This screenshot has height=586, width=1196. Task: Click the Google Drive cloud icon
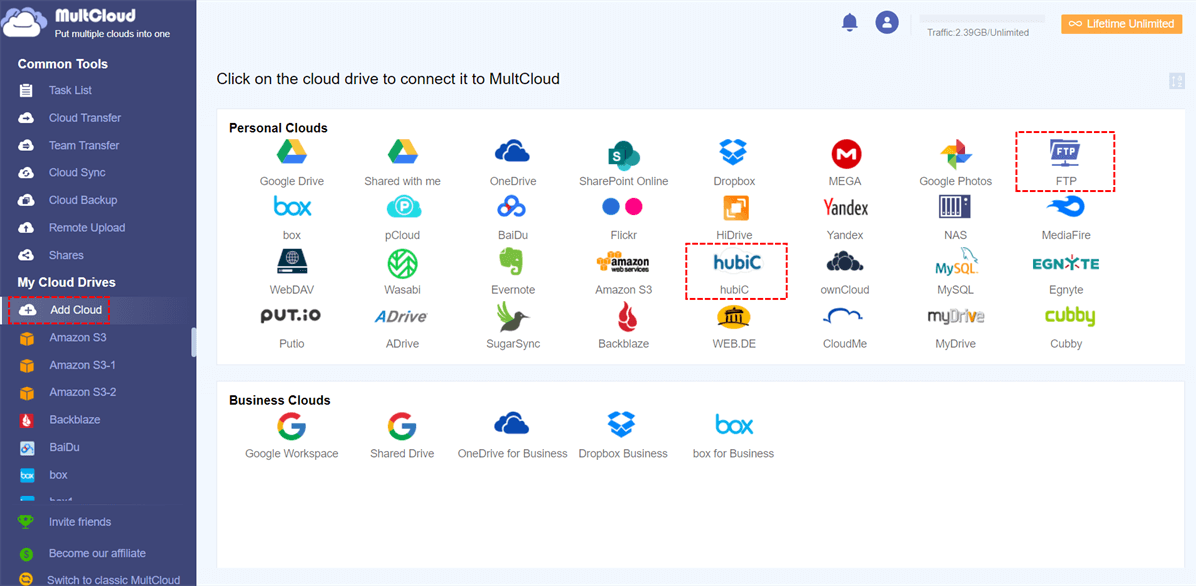pyautogui.click(x=291, y=154)
